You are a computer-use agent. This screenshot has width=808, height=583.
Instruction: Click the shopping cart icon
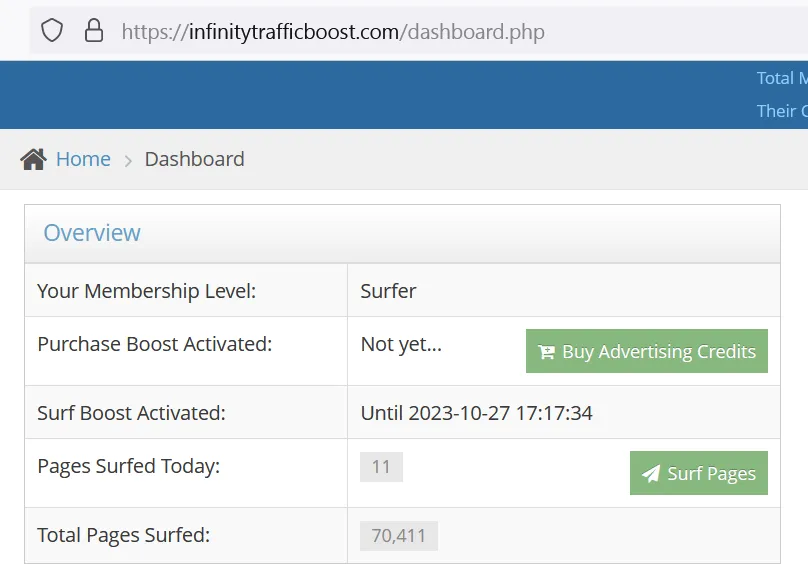[546, 352]
